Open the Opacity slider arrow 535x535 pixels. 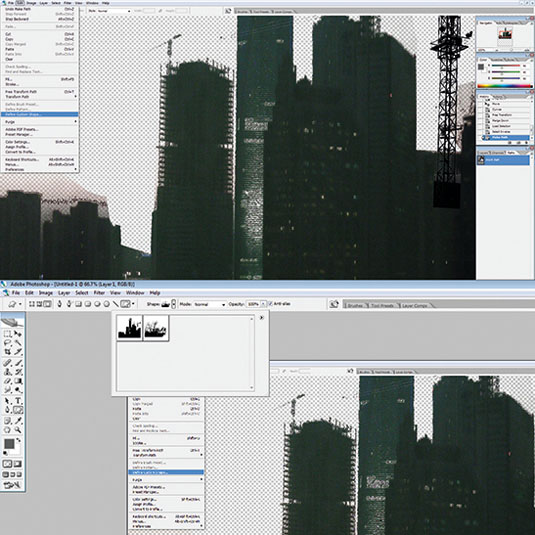point(263,304)
